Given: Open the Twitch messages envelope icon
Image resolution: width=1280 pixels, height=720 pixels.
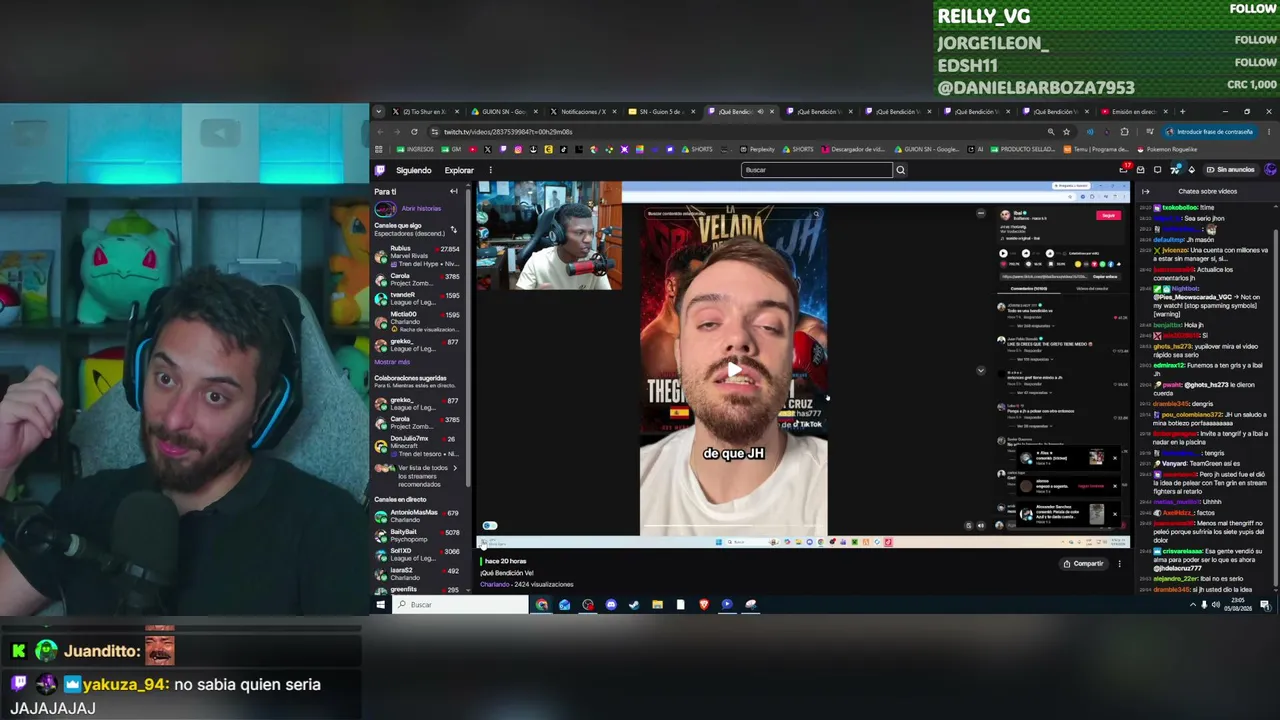Looking at the screenshot, I should tap(1141, 170).
